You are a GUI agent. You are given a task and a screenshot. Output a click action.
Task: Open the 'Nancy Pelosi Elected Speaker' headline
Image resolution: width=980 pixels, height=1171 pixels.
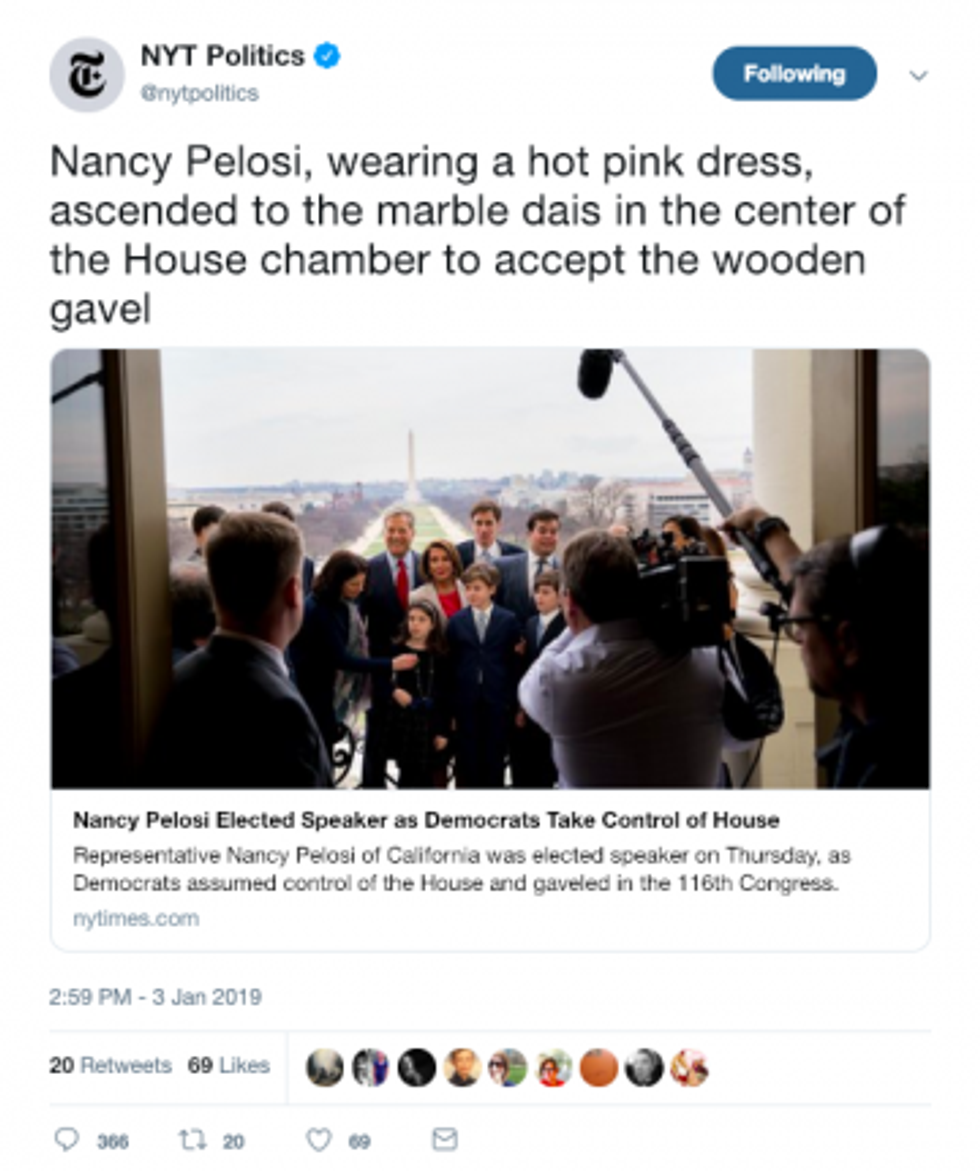[425, 820]
